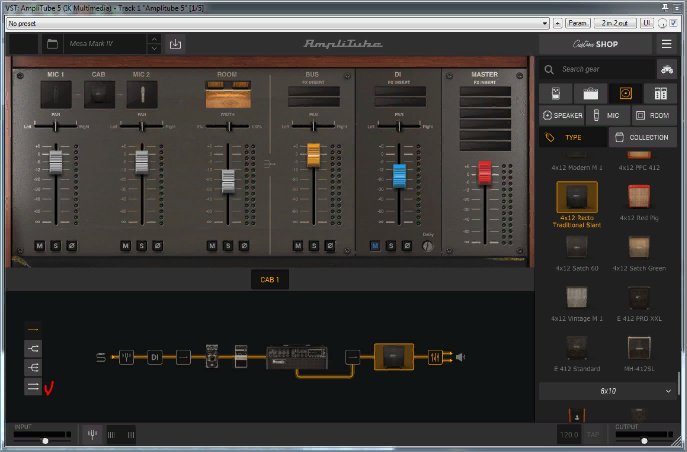Solo the DI channel
Viewport: 687px width, 452px height.
click(391, 246)
